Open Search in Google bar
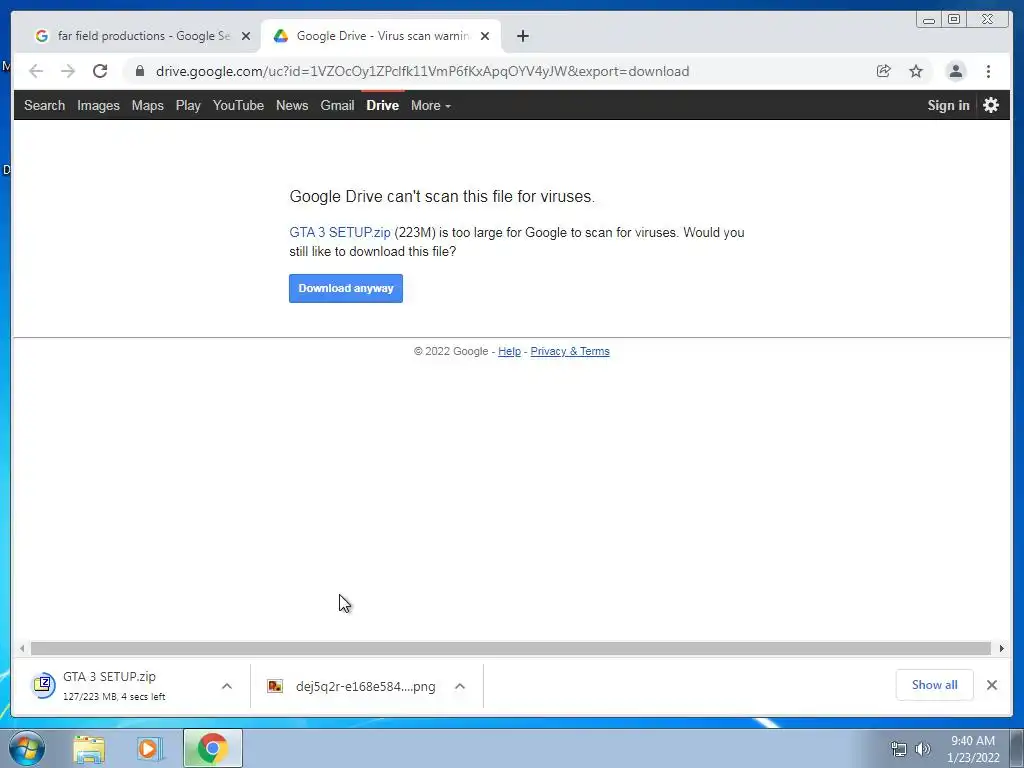This screenshot has width=1024, height=768. click(44, 105)
